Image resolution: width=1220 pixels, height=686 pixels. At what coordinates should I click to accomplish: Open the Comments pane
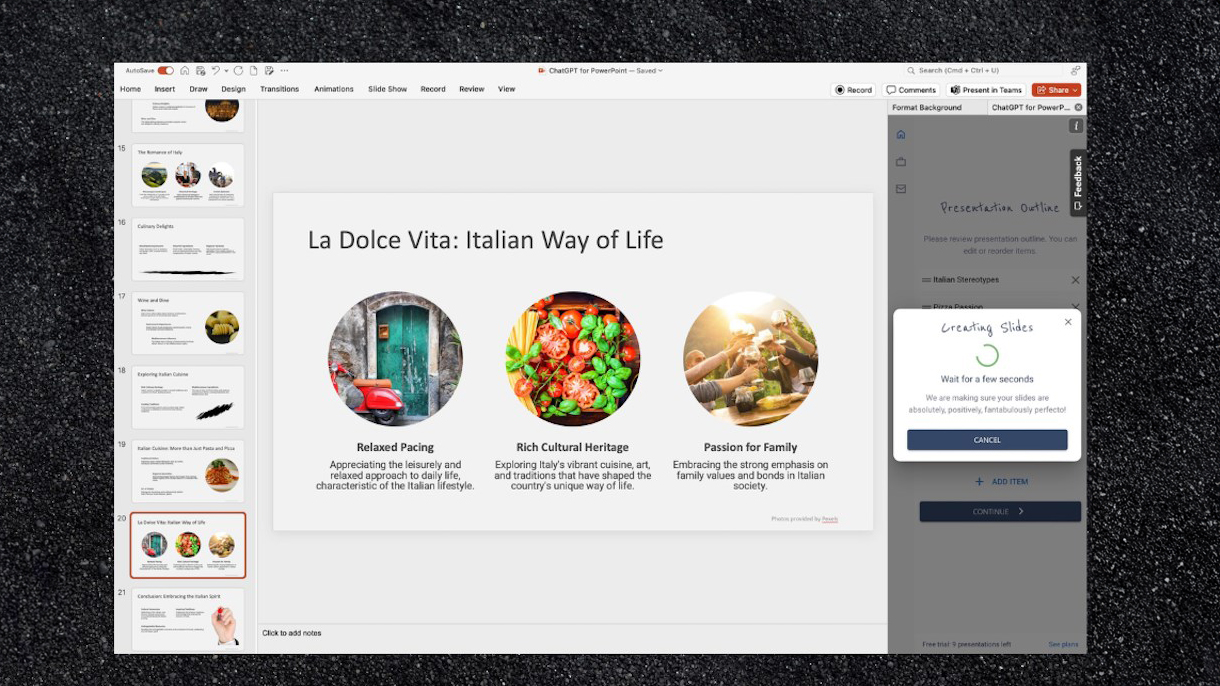[911, 90]
